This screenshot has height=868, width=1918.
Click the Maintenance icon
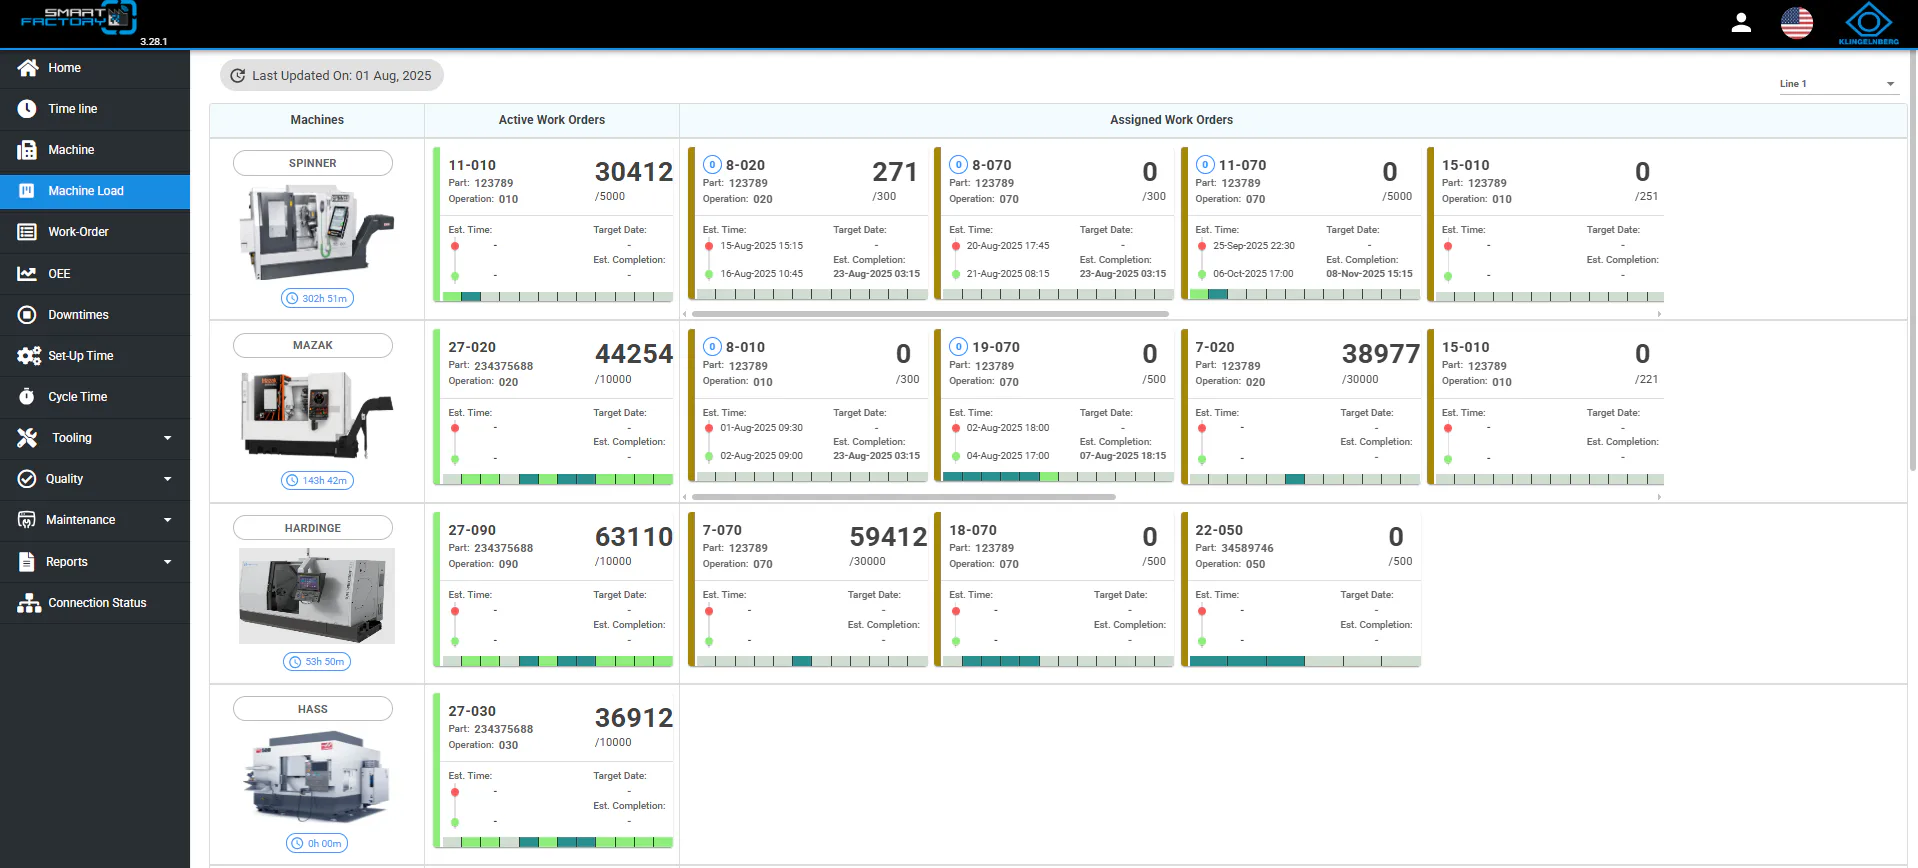27,520
